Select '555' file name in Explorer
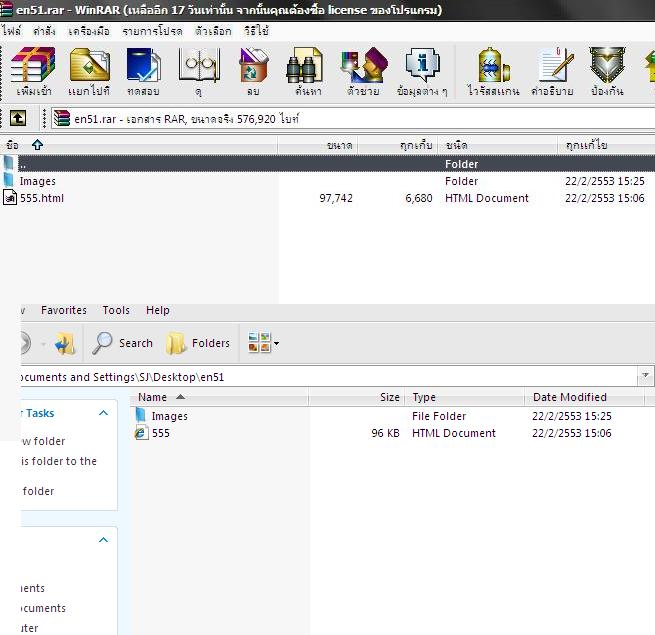Screen dimensions: 655x635 click(161, 433)
